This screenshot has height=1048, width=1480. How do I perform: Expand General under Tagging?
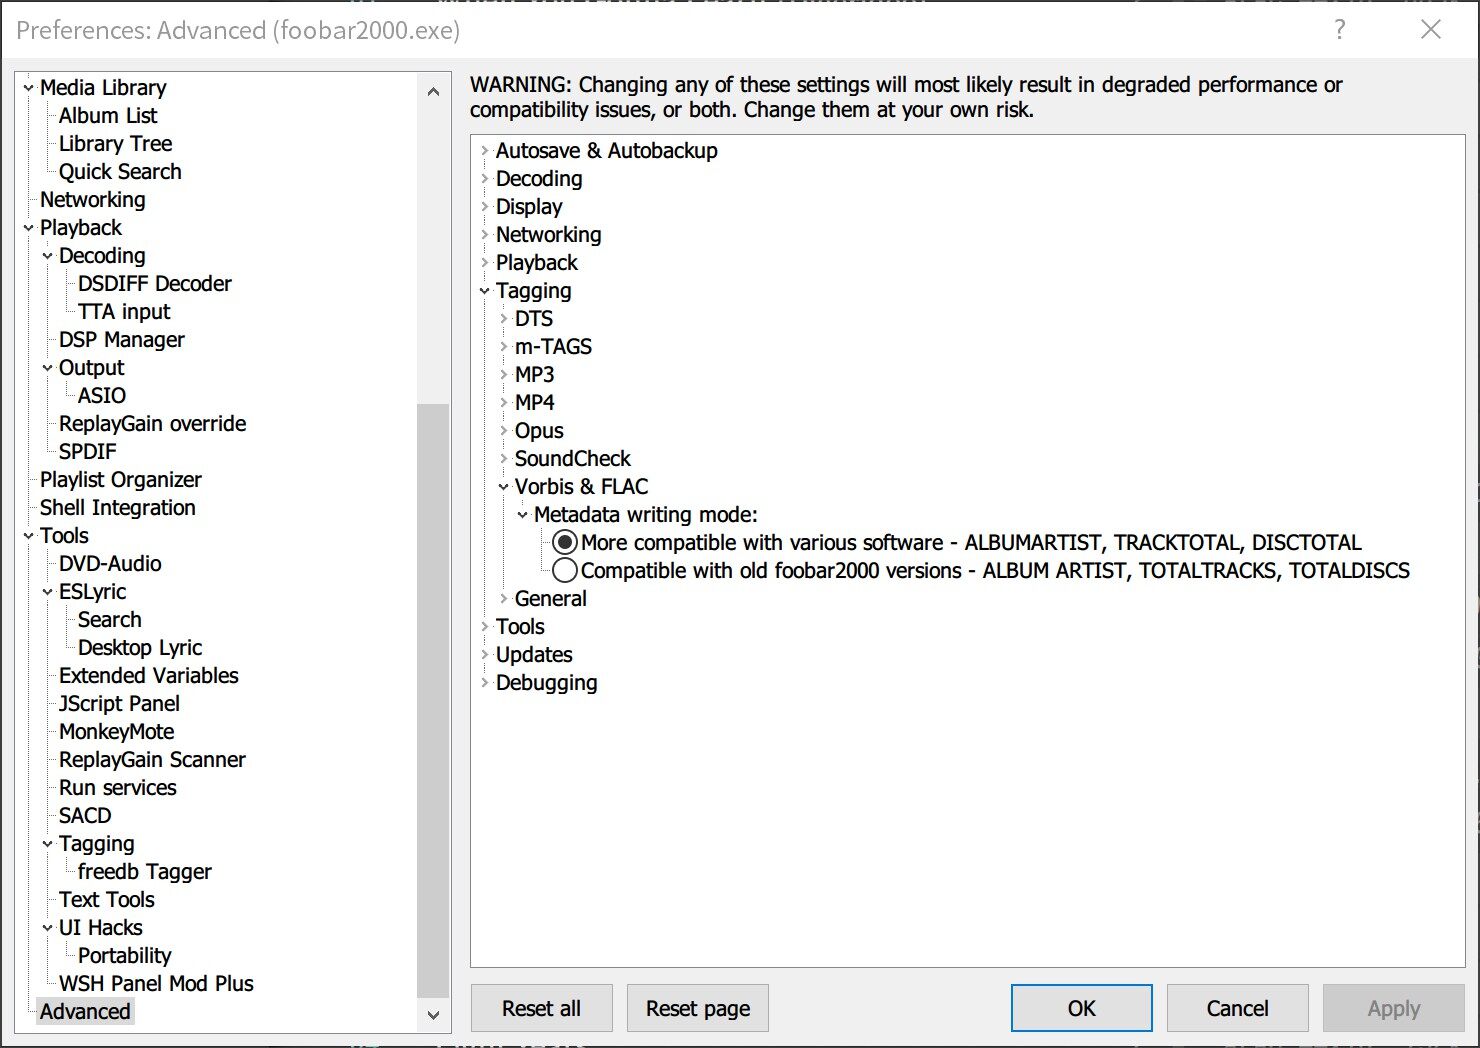tap(504, 599)
